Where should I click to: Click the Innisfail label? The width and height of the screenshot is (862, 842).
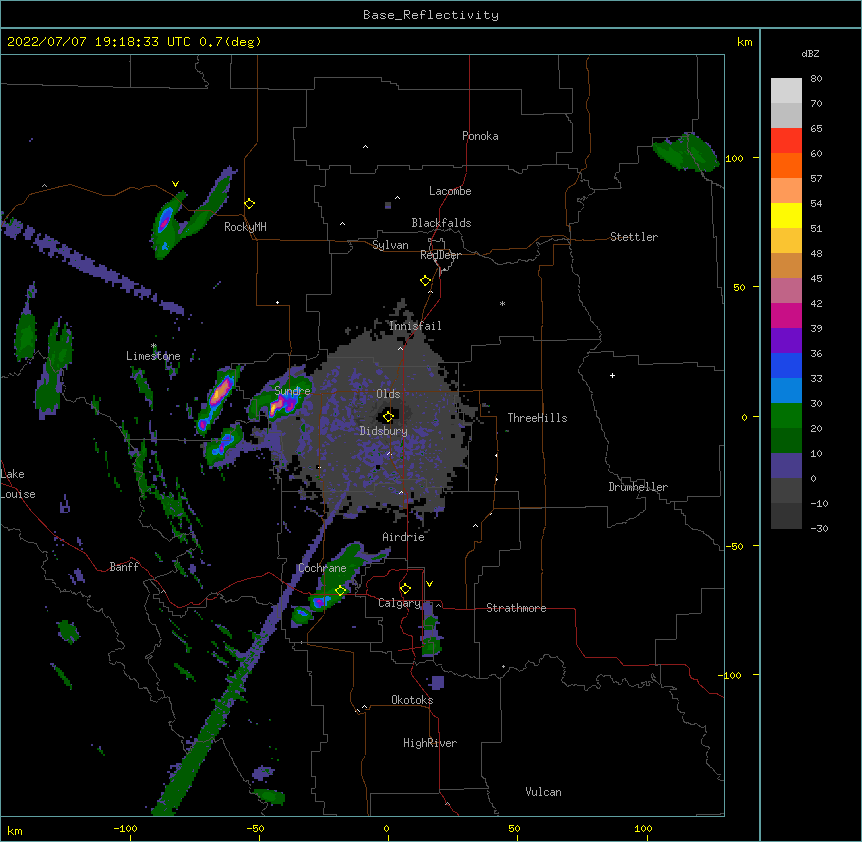pyautogui.click(x=415, y=326)
